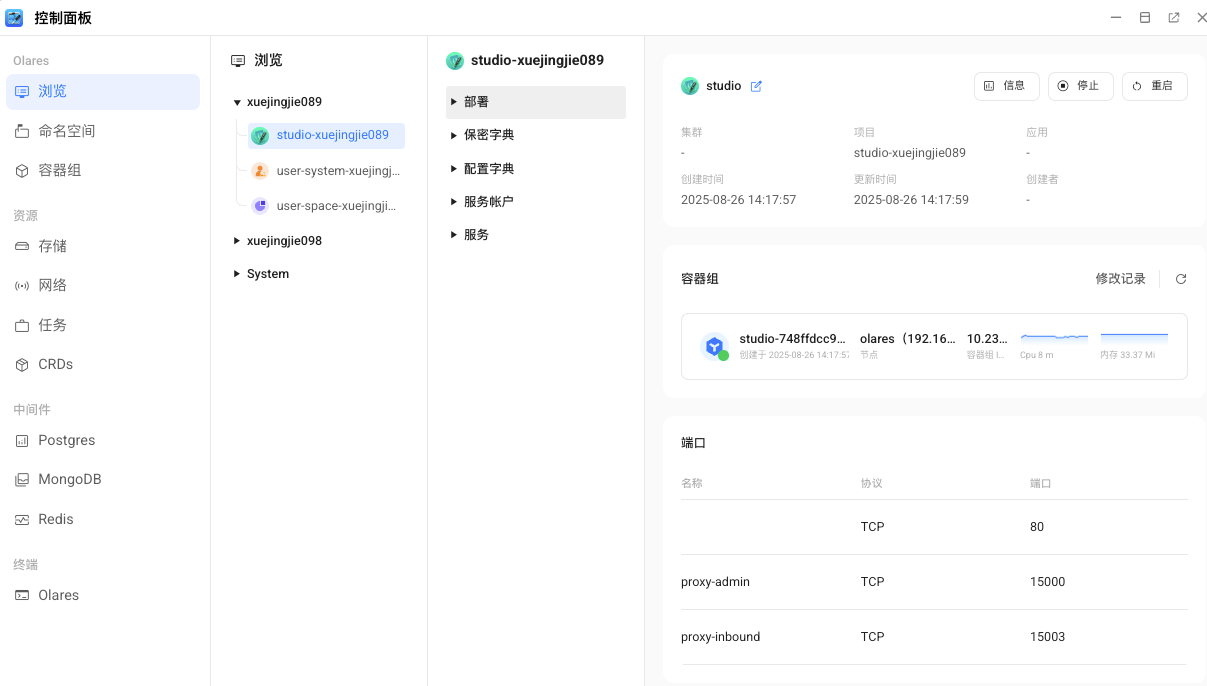Expand the System tree node

pos(237,274)
